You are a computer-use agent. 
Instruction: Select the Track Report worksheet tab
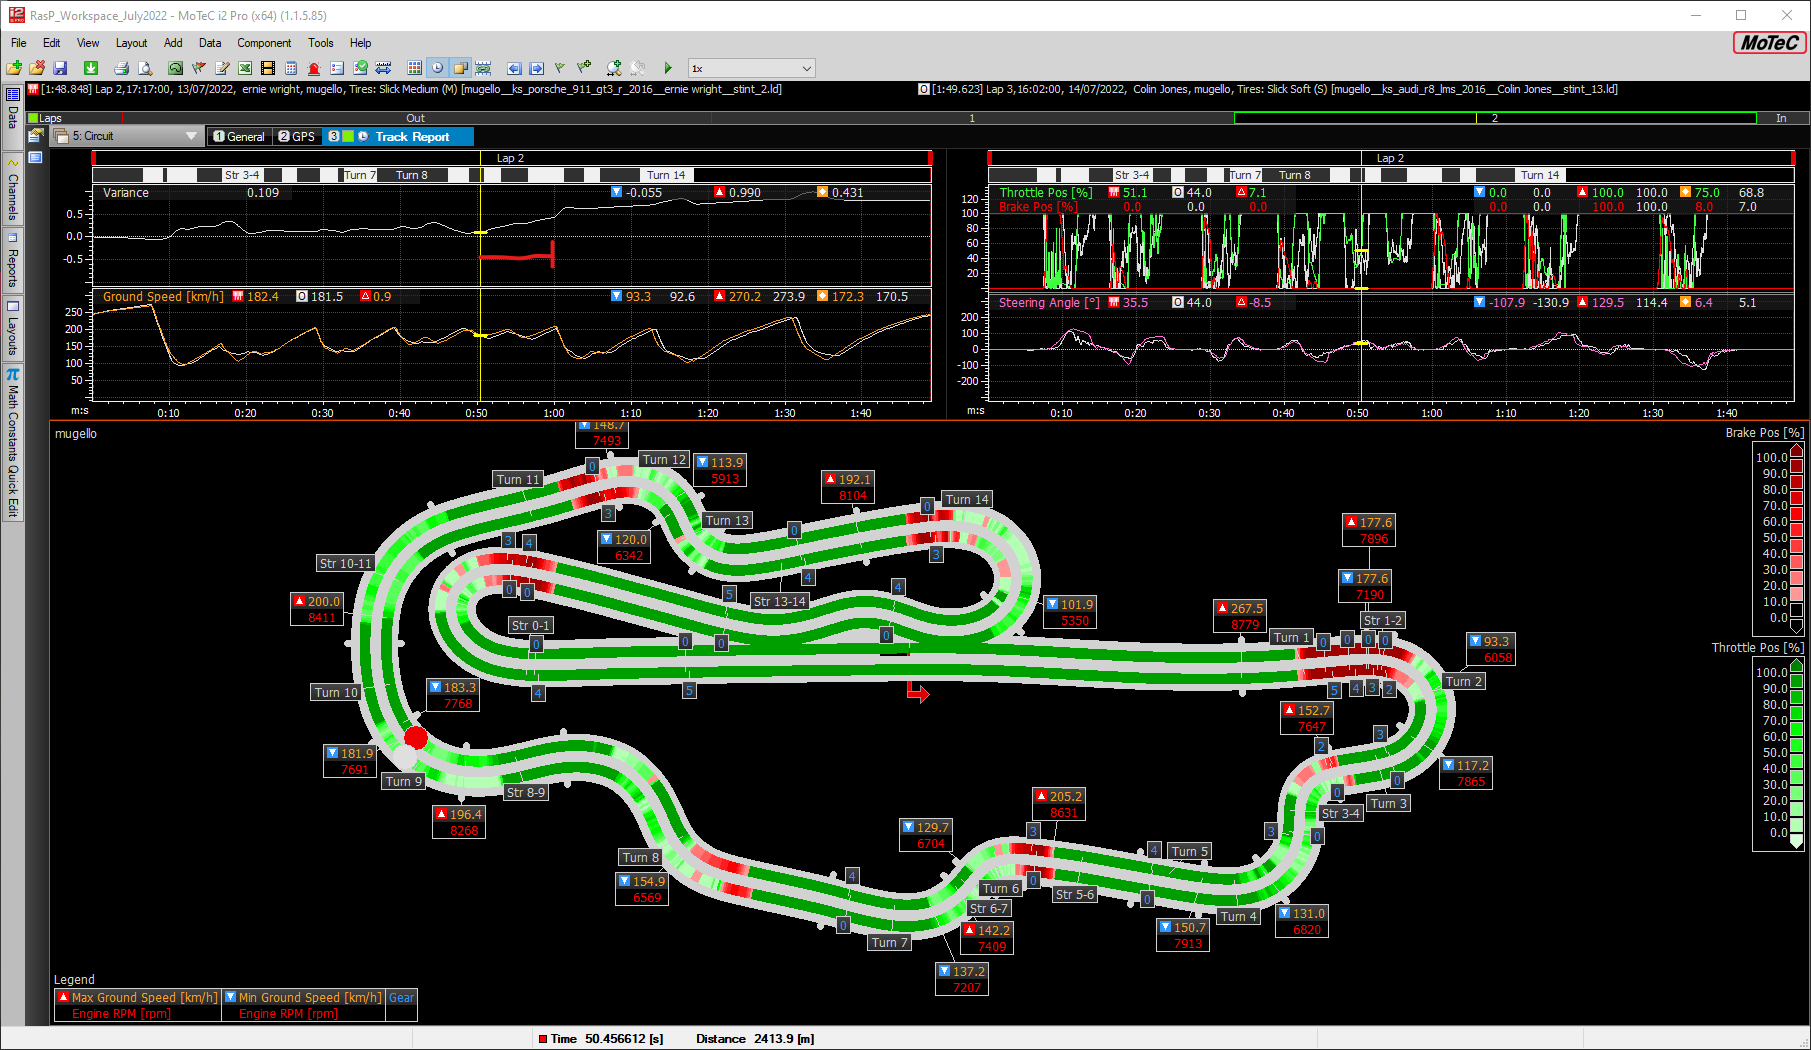point(398,137)
